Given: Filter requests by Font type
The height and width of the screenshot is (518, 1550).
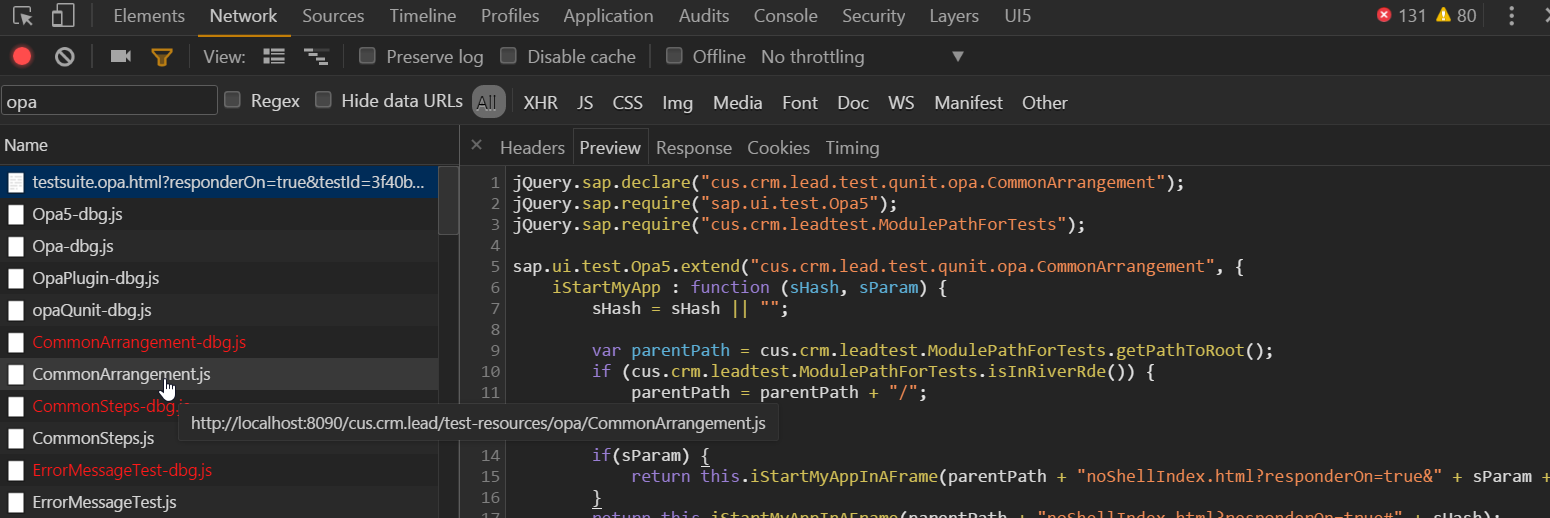Looking at the screenshot, I should point(800,102).
